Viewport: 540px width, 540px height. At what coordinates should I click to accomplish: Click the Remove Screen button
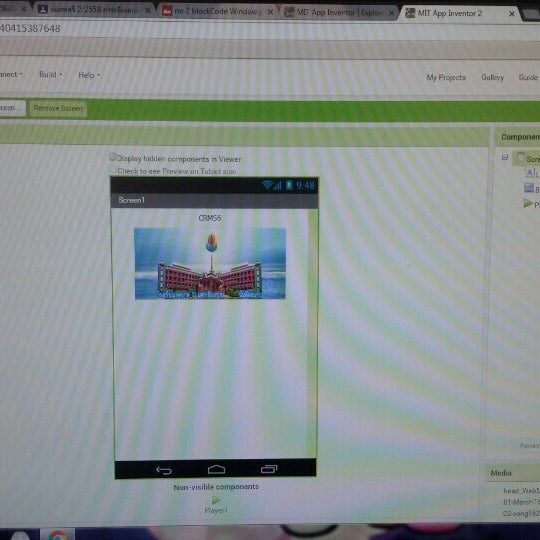tap(58, 108)
